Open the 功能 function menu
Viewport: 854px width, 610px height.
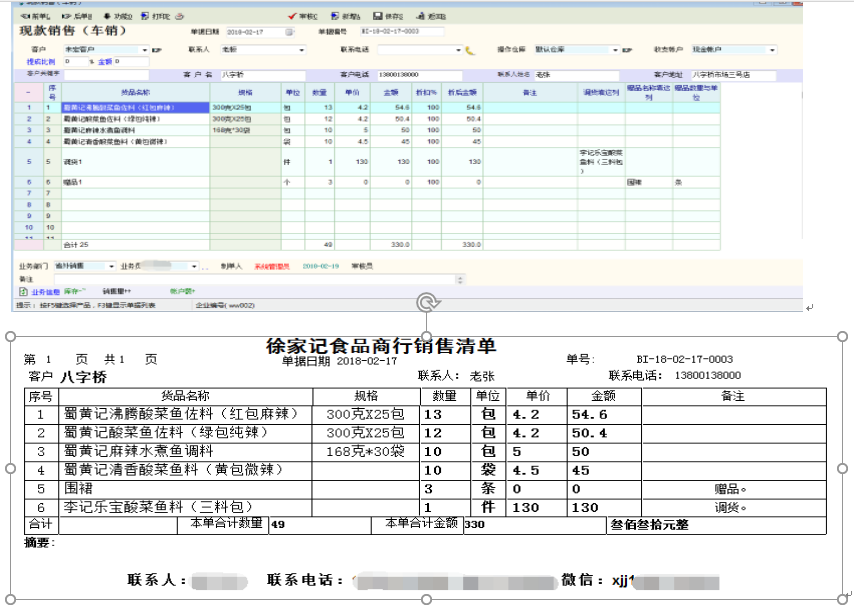(x=119, y=17)
